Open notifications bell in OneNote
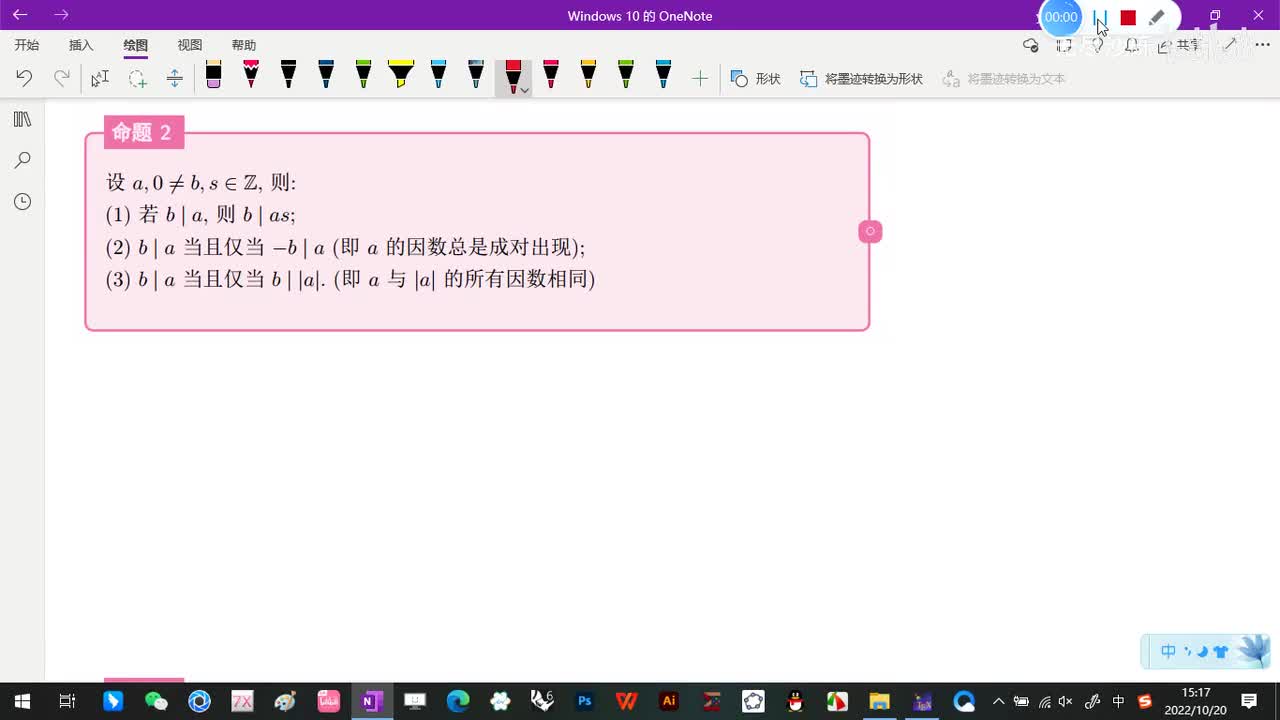The image size is (1280, 720). click(1131, 45)
